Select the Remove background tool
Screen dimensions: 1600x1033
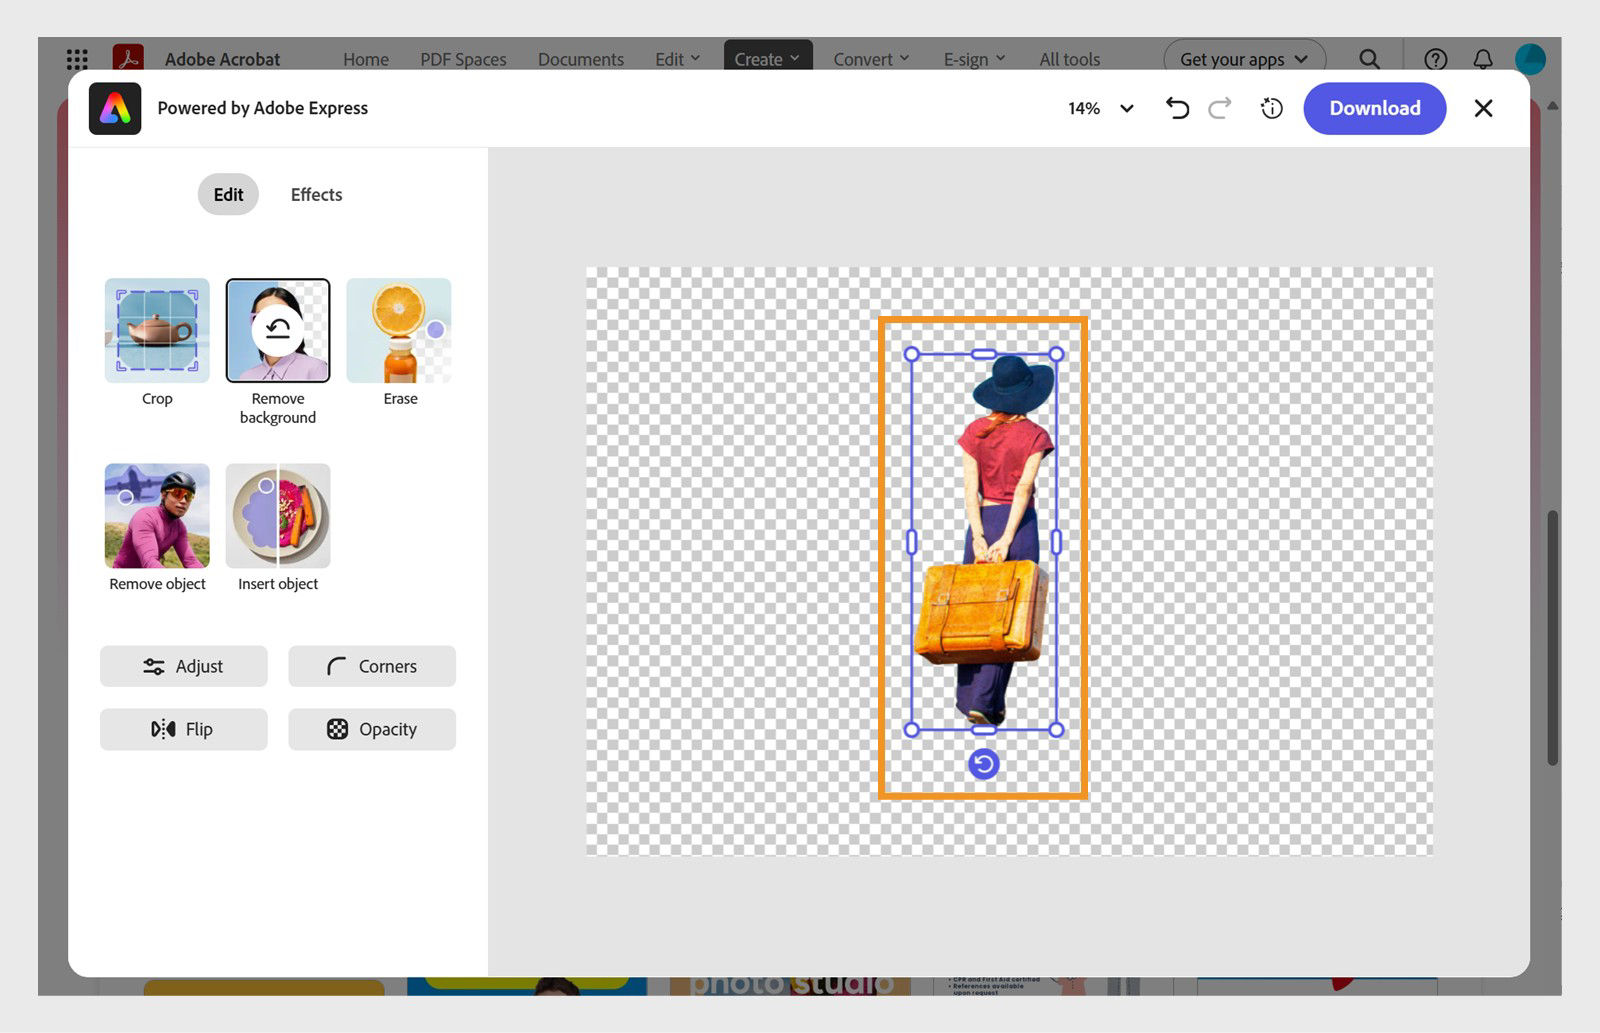click(277, 330)
